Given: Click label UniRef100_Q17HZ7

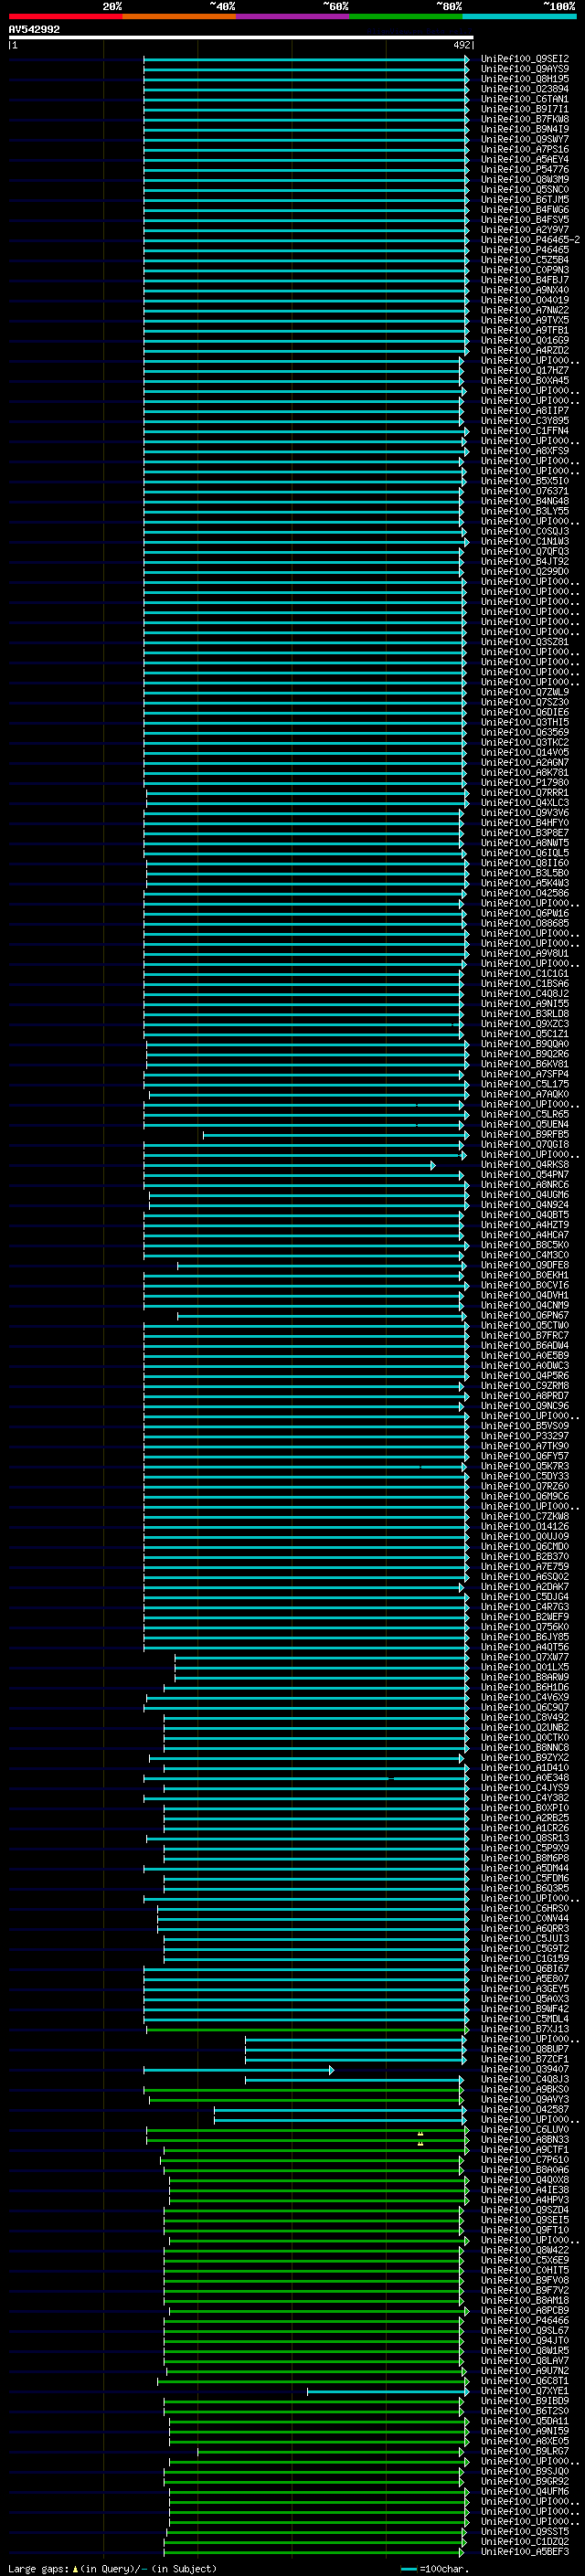Looking at the screenshot, I should 524,371.
